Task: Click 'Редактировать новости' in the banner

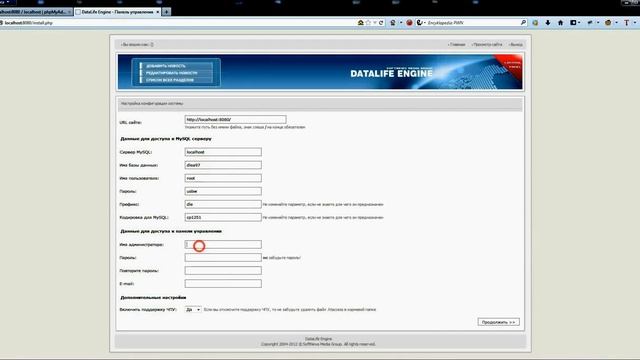Action: (x=171, y=73)
